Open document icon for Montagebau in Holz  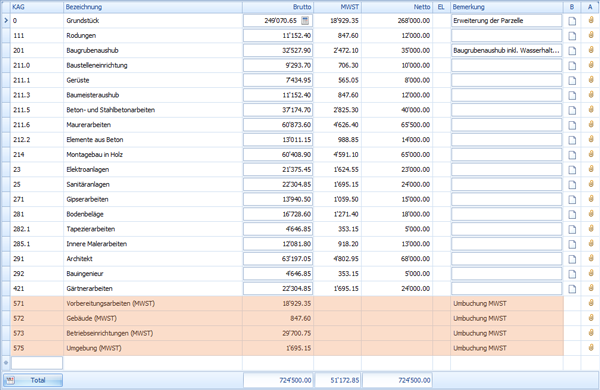[572, 155]
